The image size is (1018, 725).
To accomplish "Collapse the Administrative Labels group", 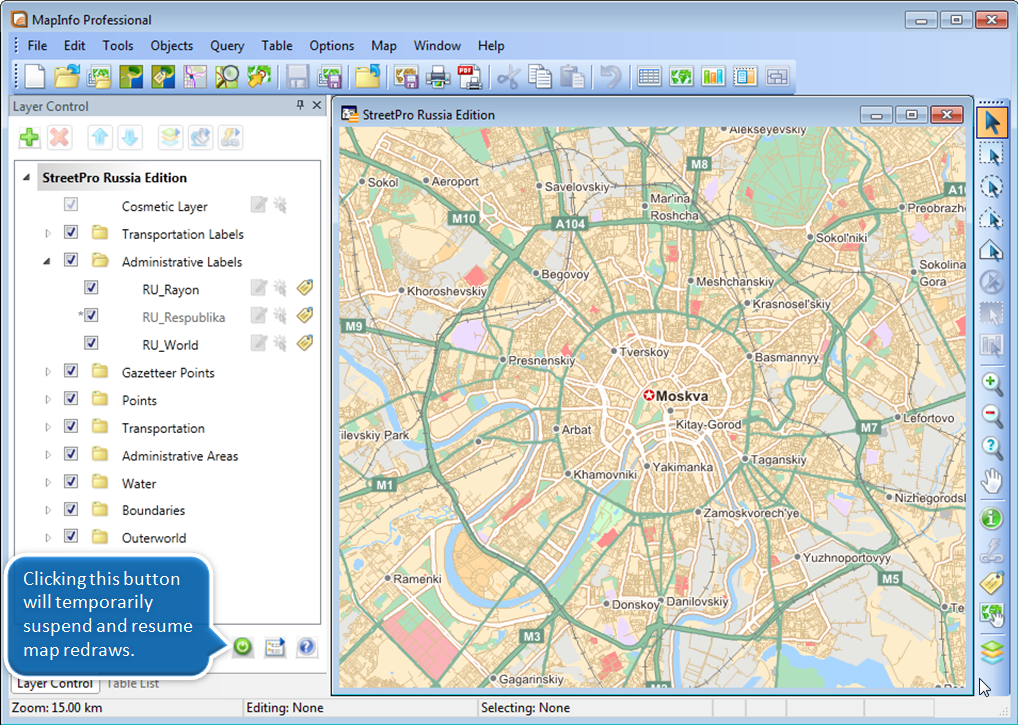I will [x=47, y=261].
